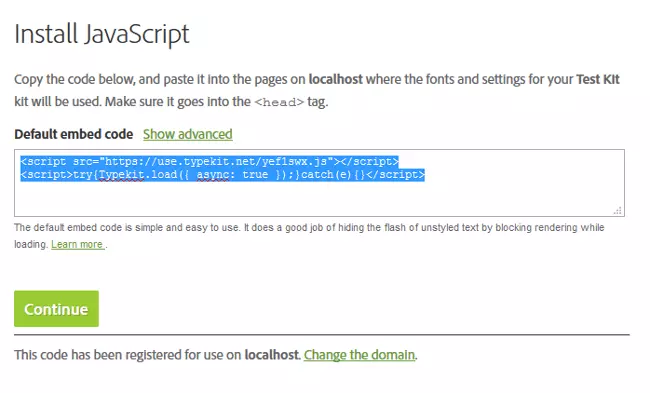Viewport: 650px width, 393px height.
Task: Click the Typekit.load code line
Action: point(223,175)
